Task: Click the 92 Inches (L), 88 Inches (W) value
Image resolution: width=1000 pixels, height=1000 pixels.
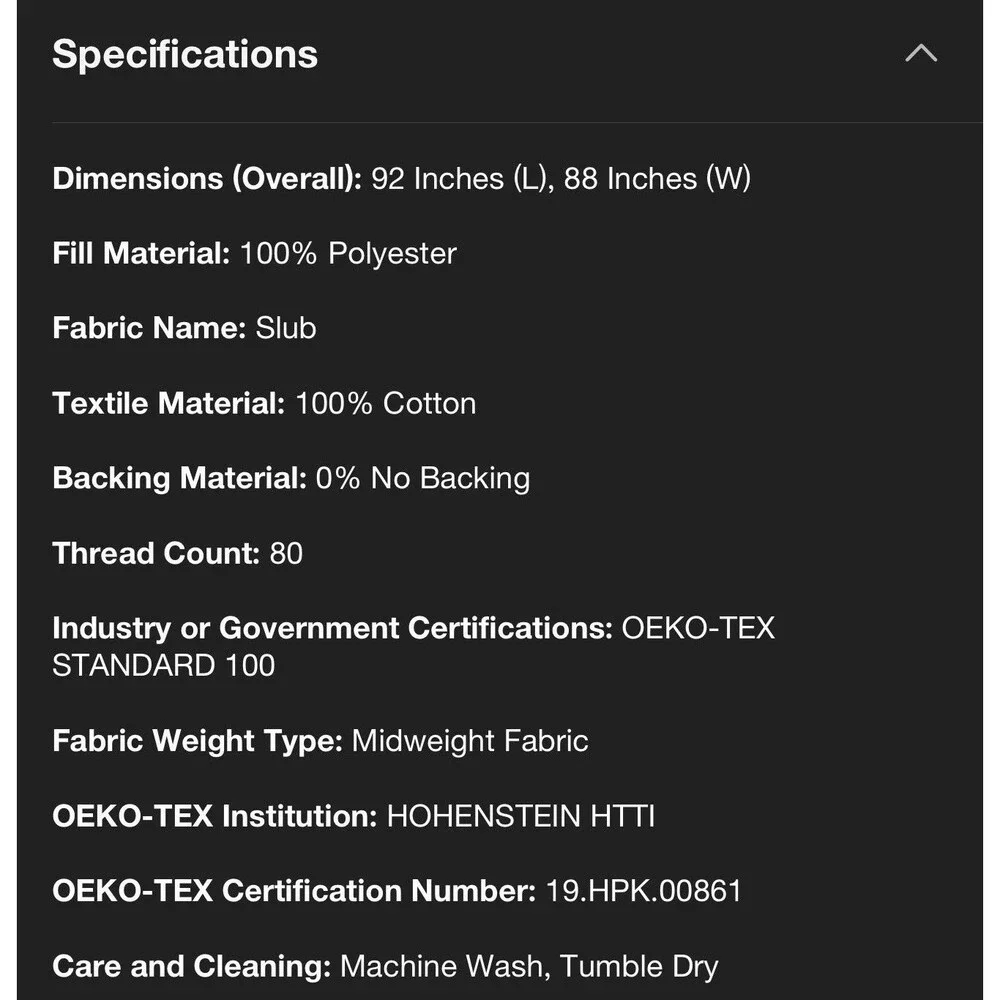Action: point(561,179)
